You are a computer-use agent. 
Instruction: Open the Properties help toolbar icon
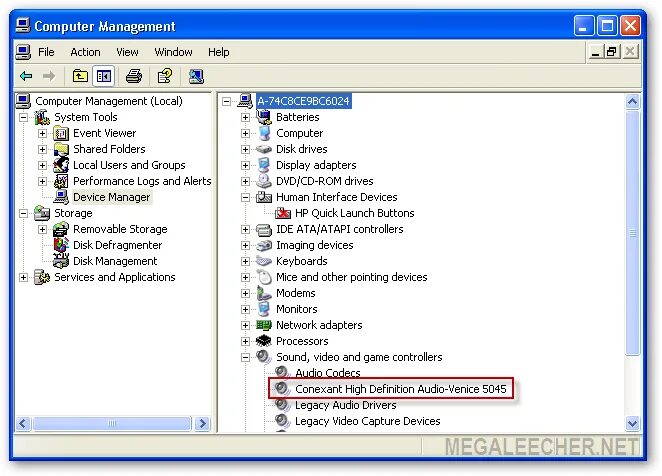pyautogui.click(x=165, y=76)
